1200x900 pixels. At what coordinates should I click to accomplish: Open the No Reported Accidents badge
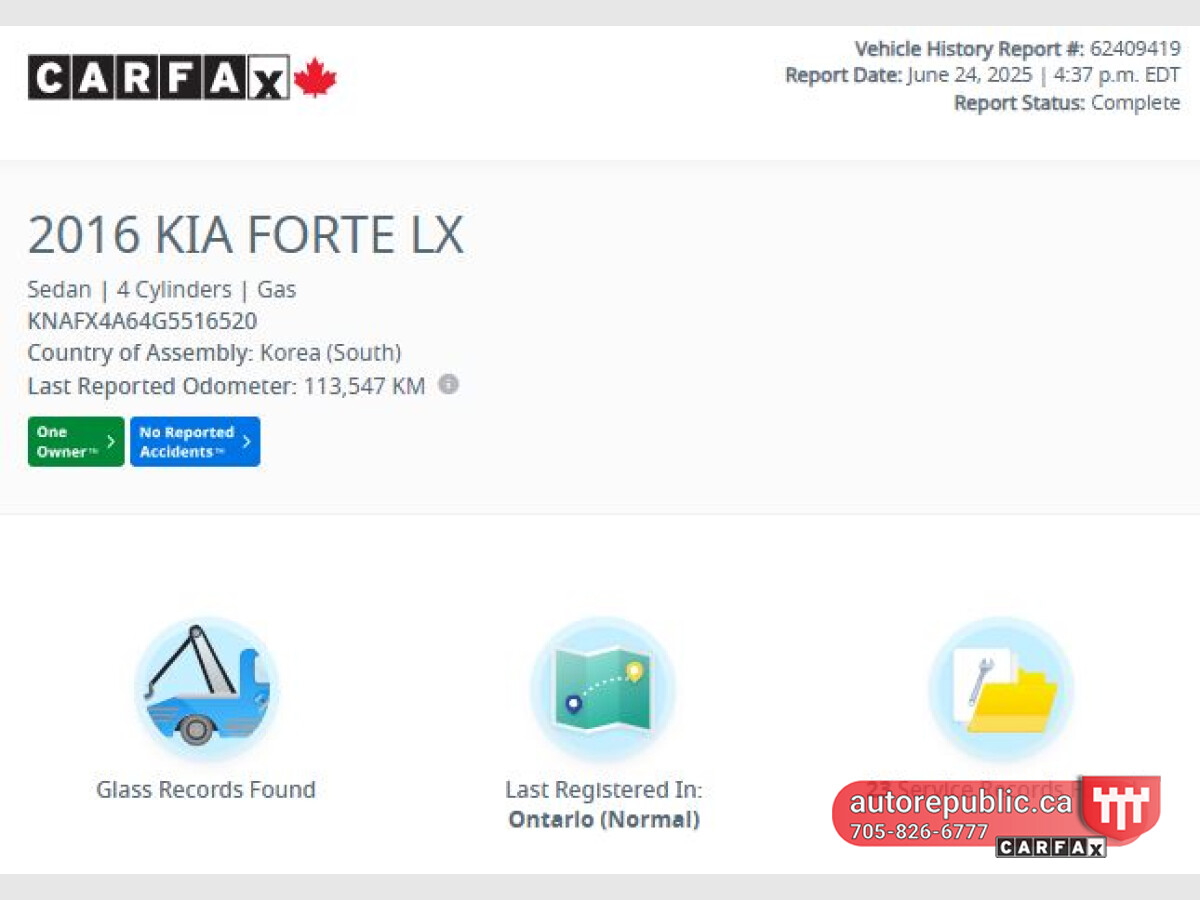[x=195, y=442]
